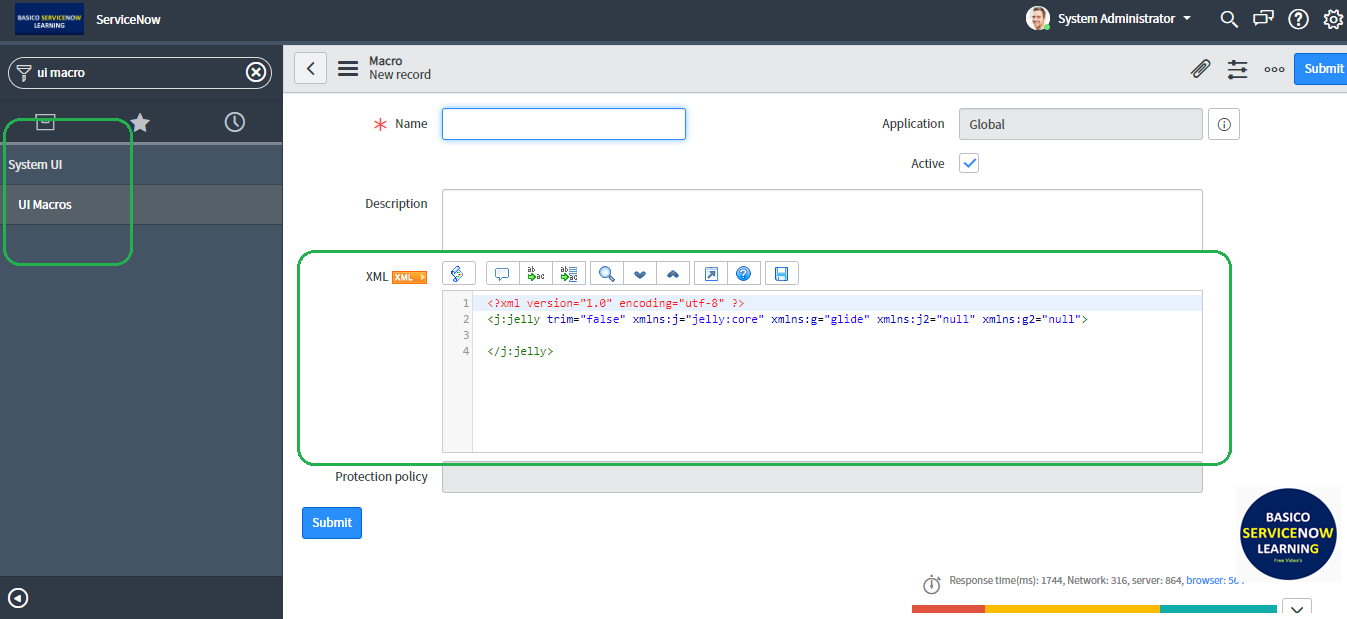Open the Help icon in header

click(x=1298, y=19)
